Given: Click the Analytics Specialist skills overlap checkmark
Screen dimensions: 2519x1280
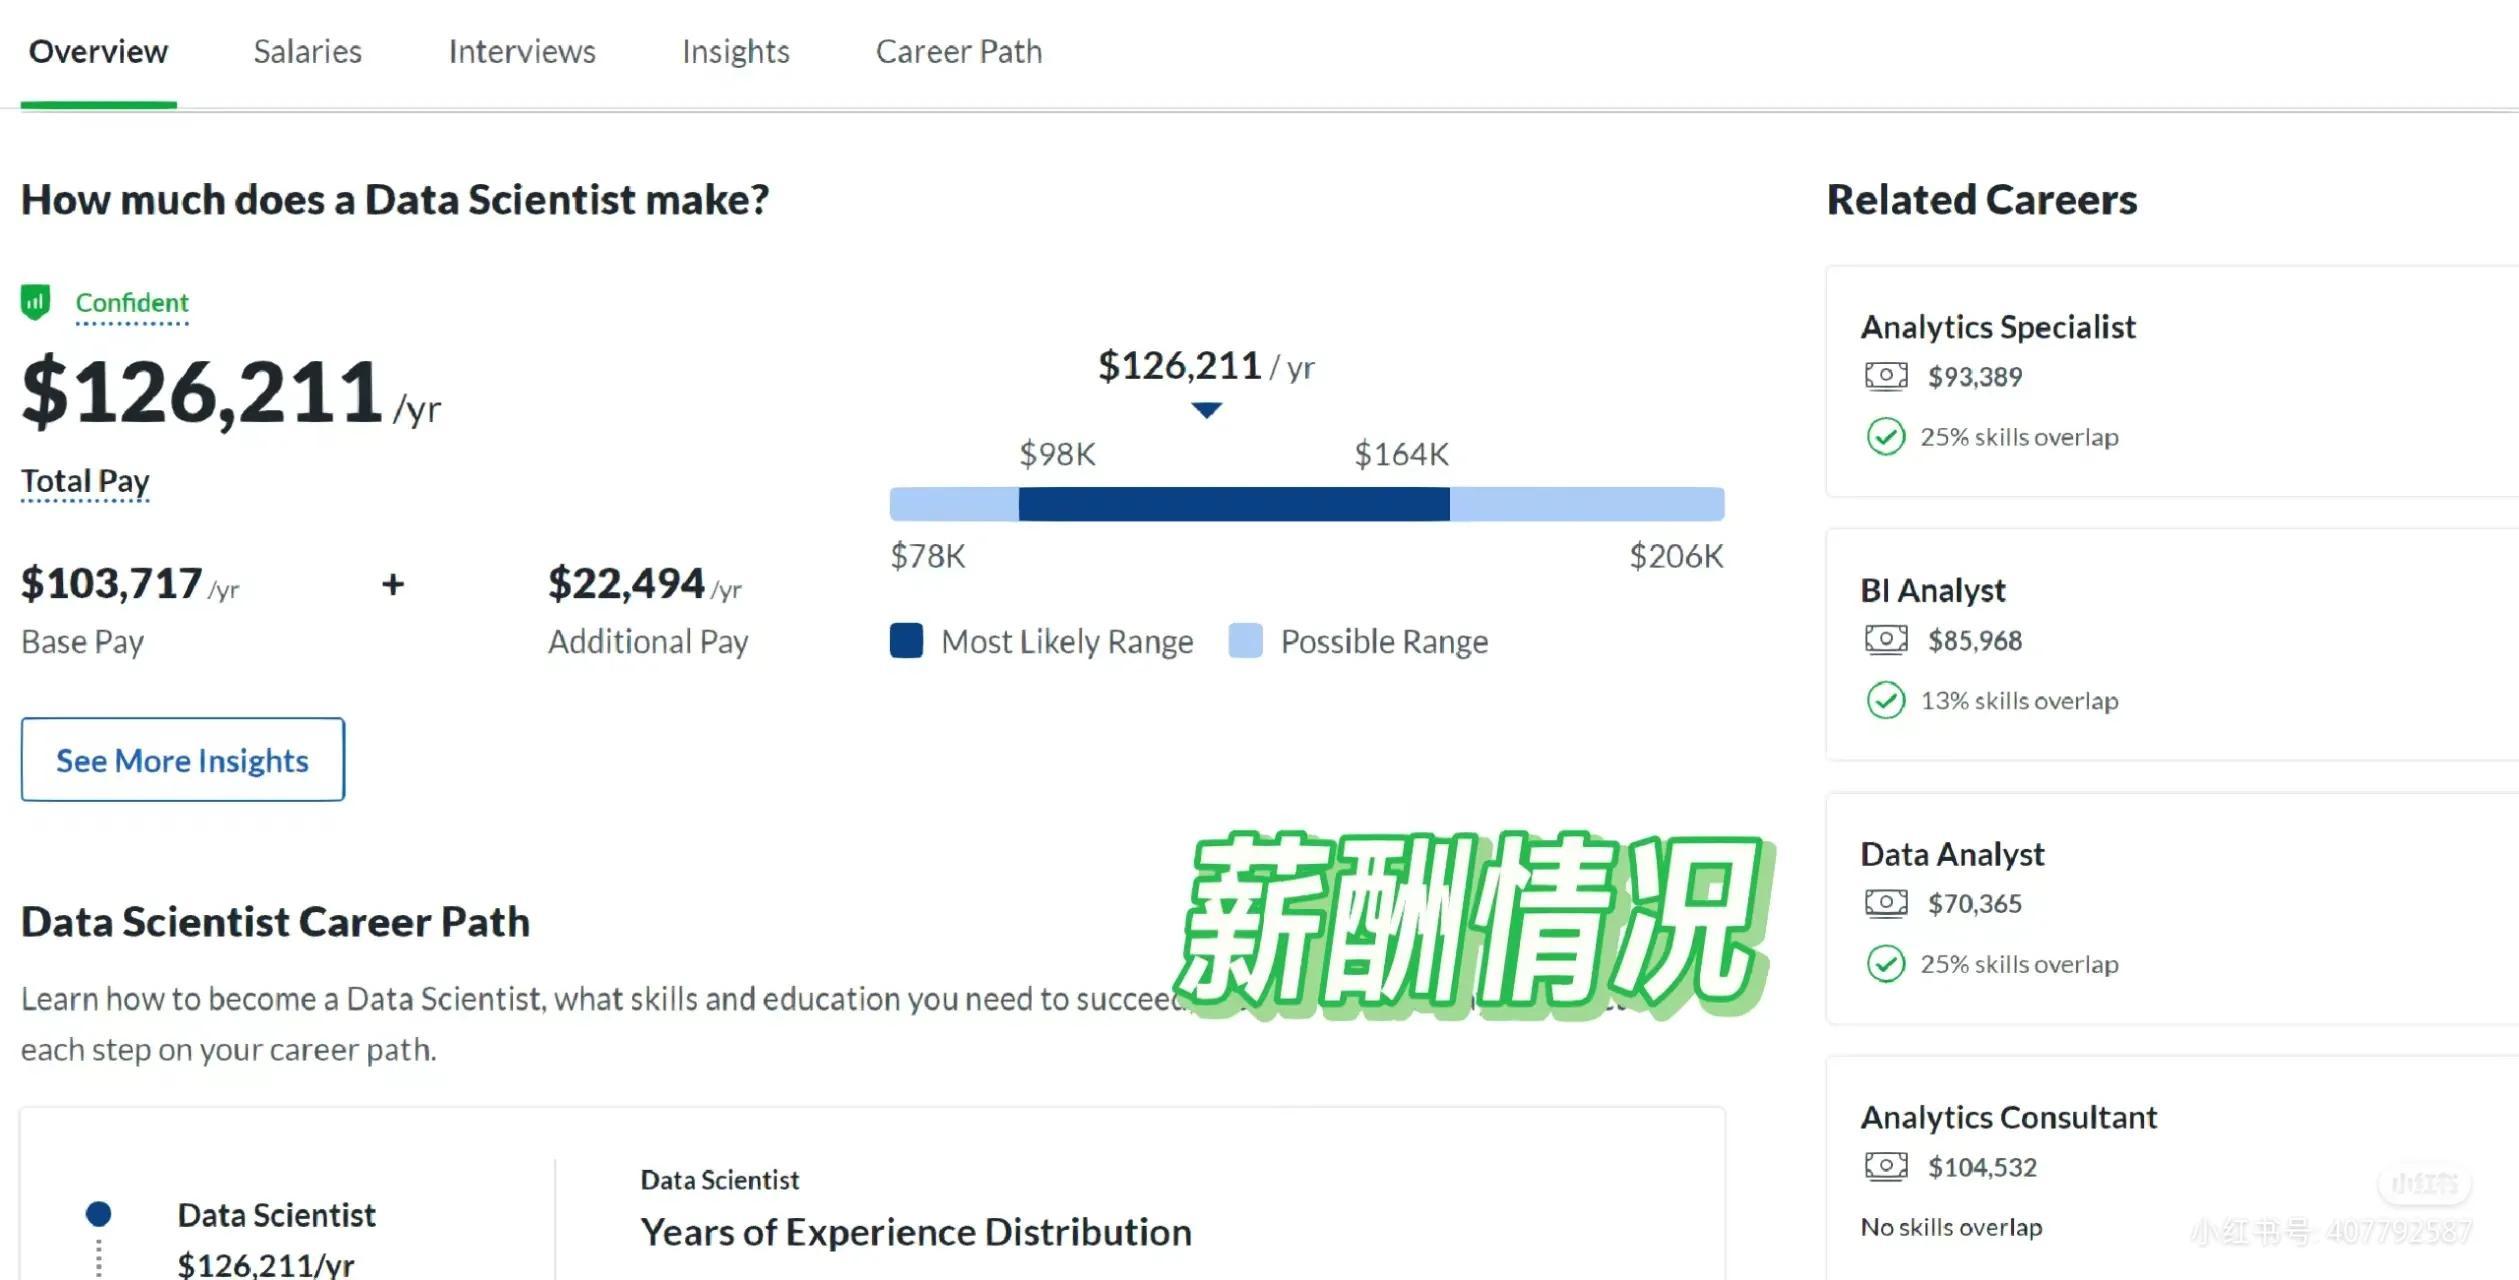Looking at the screenshot, I should coord(1886,437).
